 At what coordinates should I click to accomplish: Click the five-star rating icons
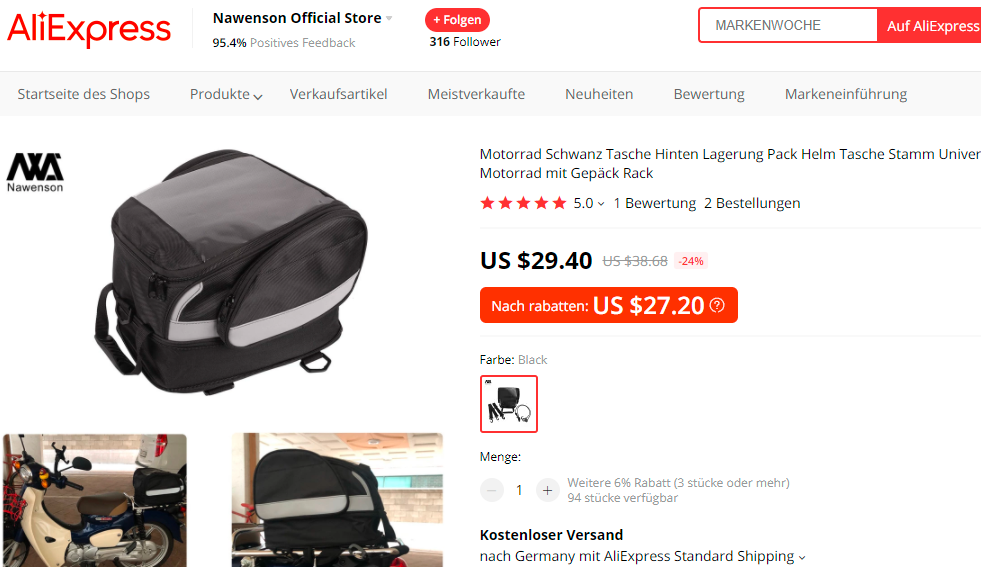point(523,203)
